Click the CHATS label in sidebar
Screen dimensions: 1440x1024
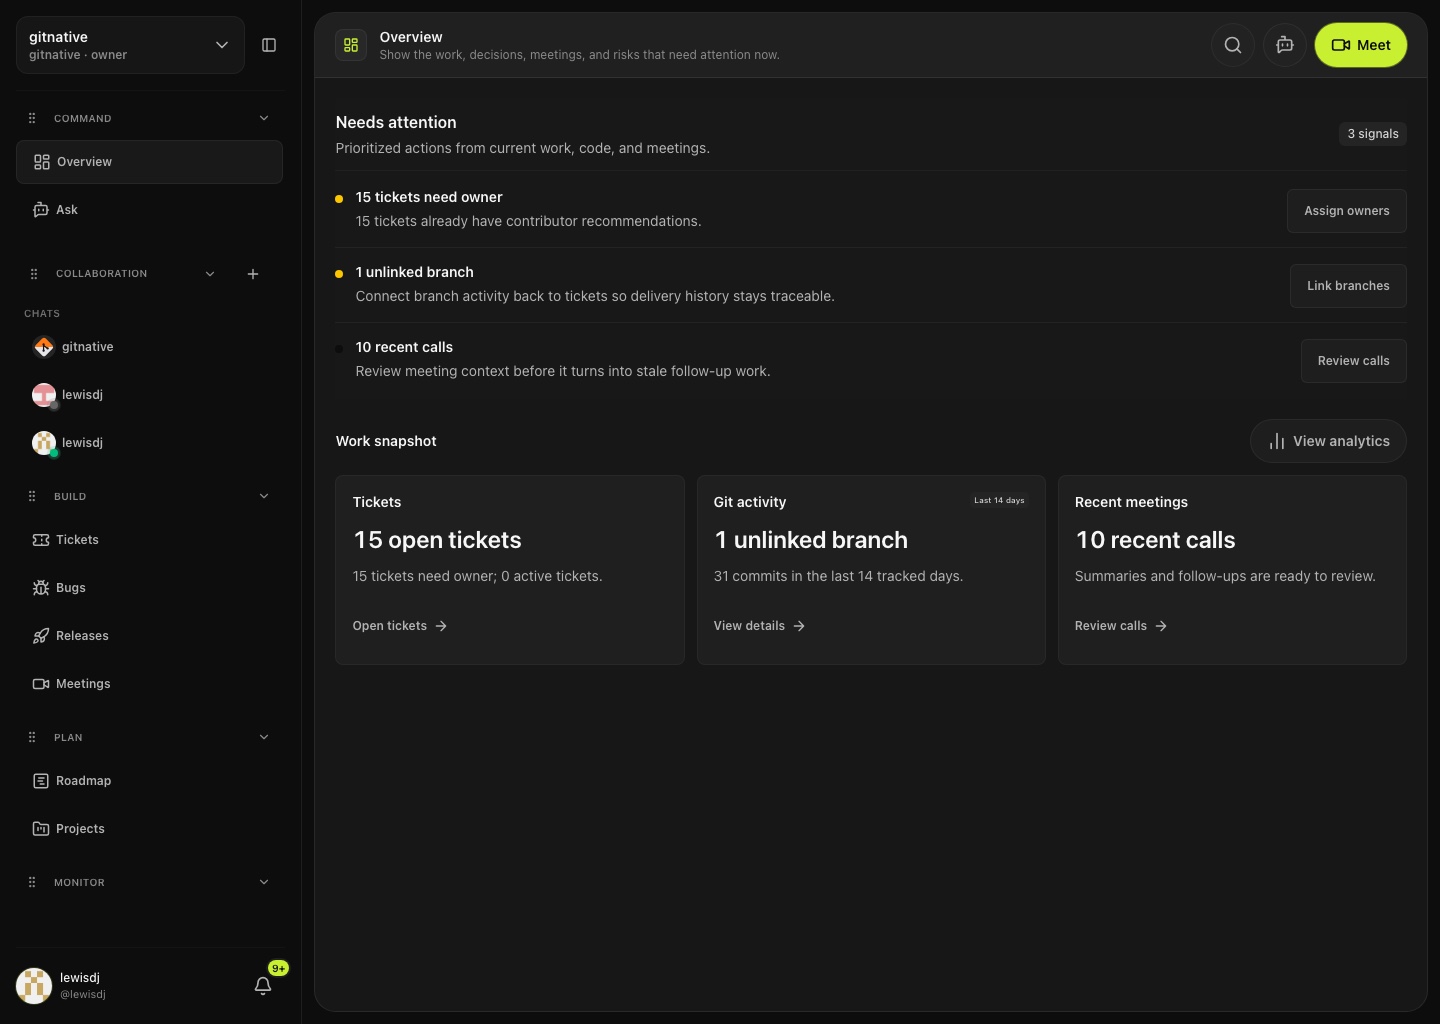pyautogui.click(x=42, y=314)
